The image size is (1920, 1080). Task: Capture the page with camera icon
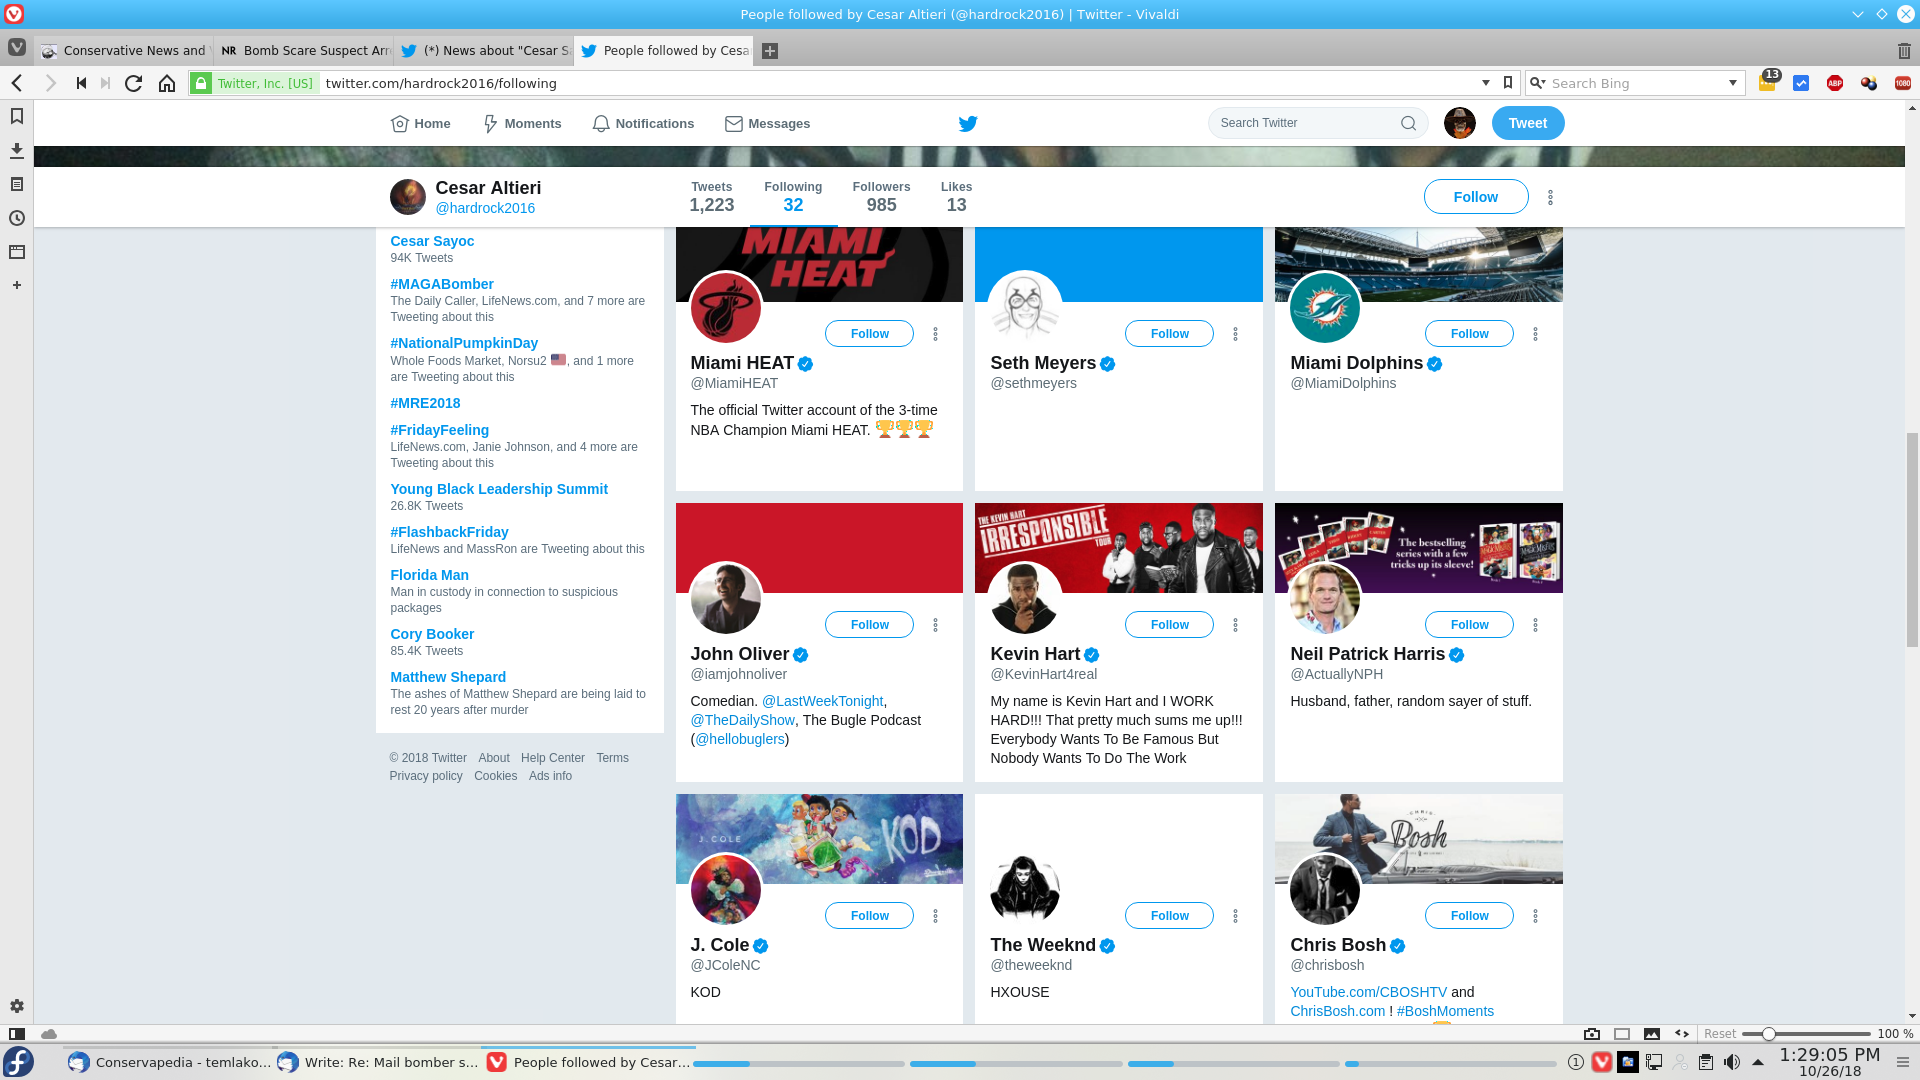point(1592,1034)
